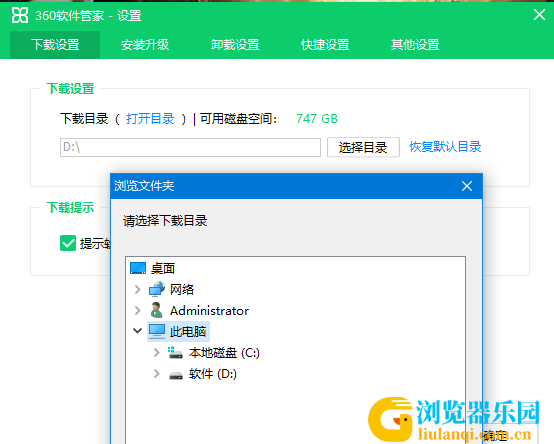Click the download directory path field

pyautogui.click(x=190, y=147)
